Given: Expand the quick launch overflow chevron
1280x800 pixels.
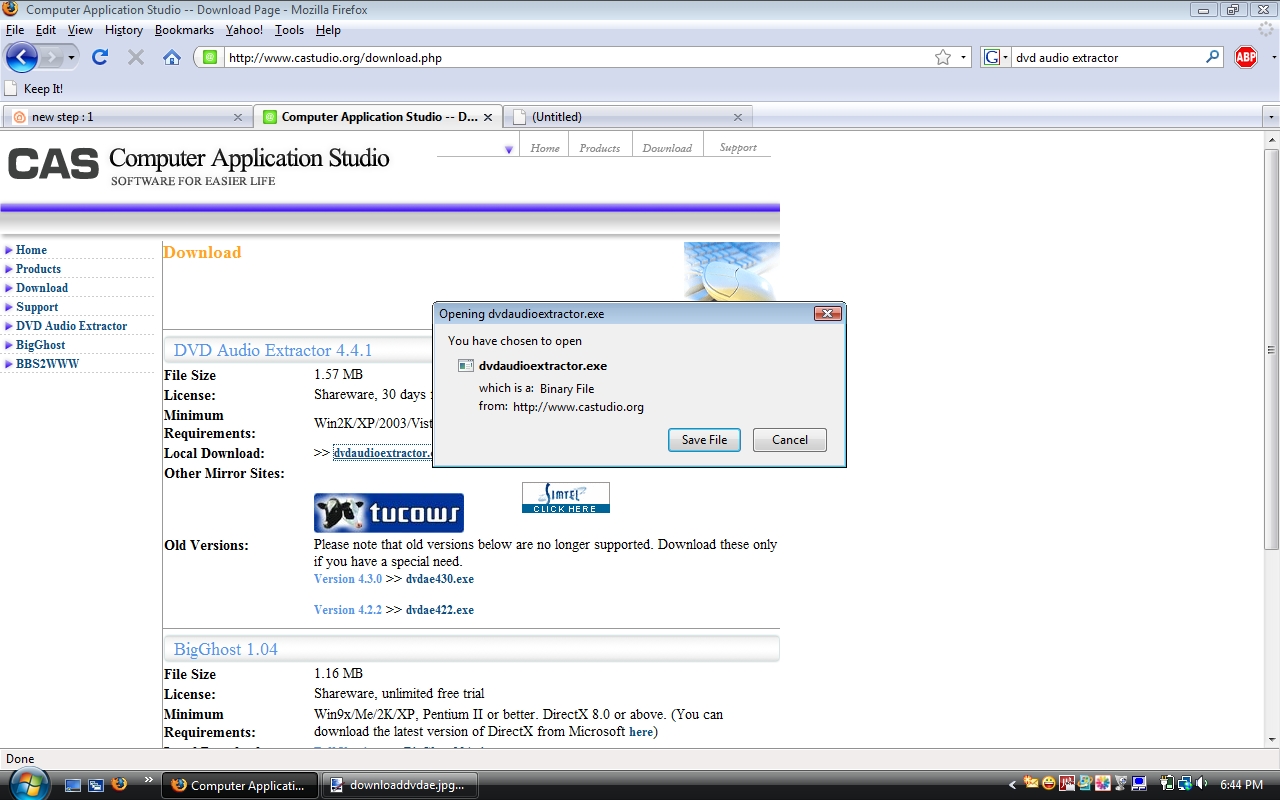Looking at the screenshot, I should (149, 779).
